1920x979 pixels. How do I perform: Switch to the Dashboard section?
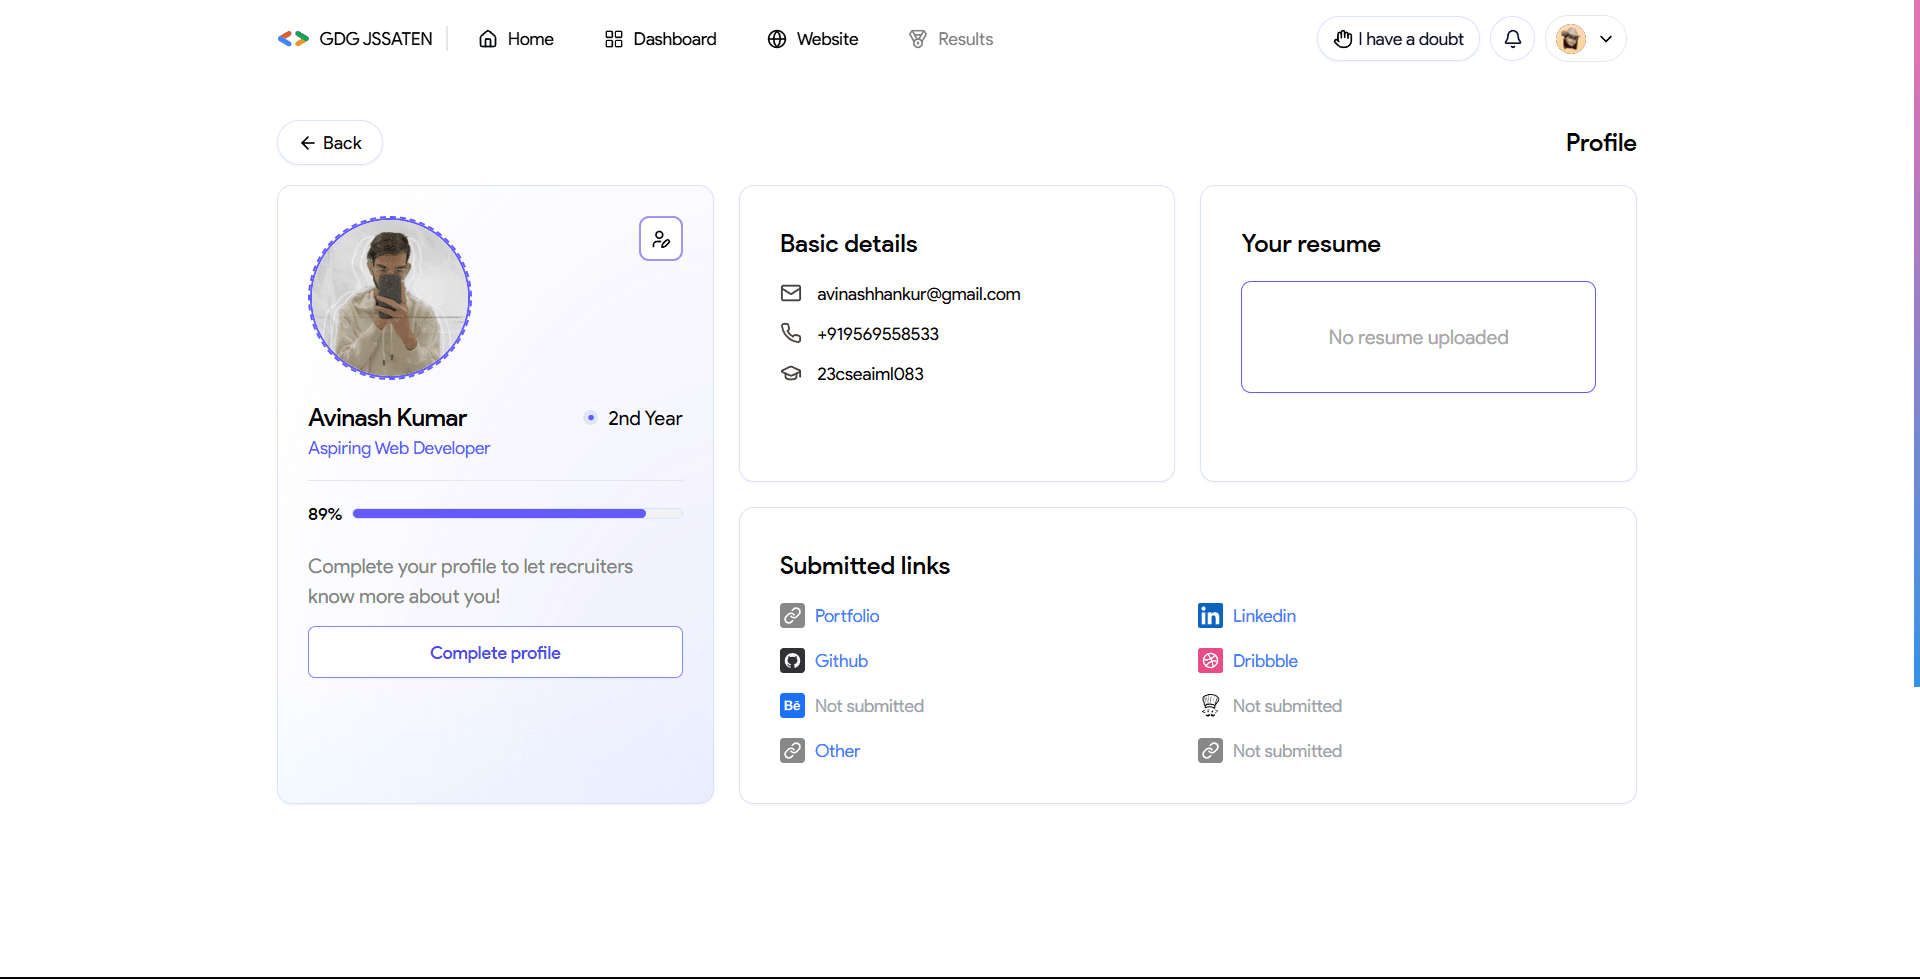coord(660,39)
